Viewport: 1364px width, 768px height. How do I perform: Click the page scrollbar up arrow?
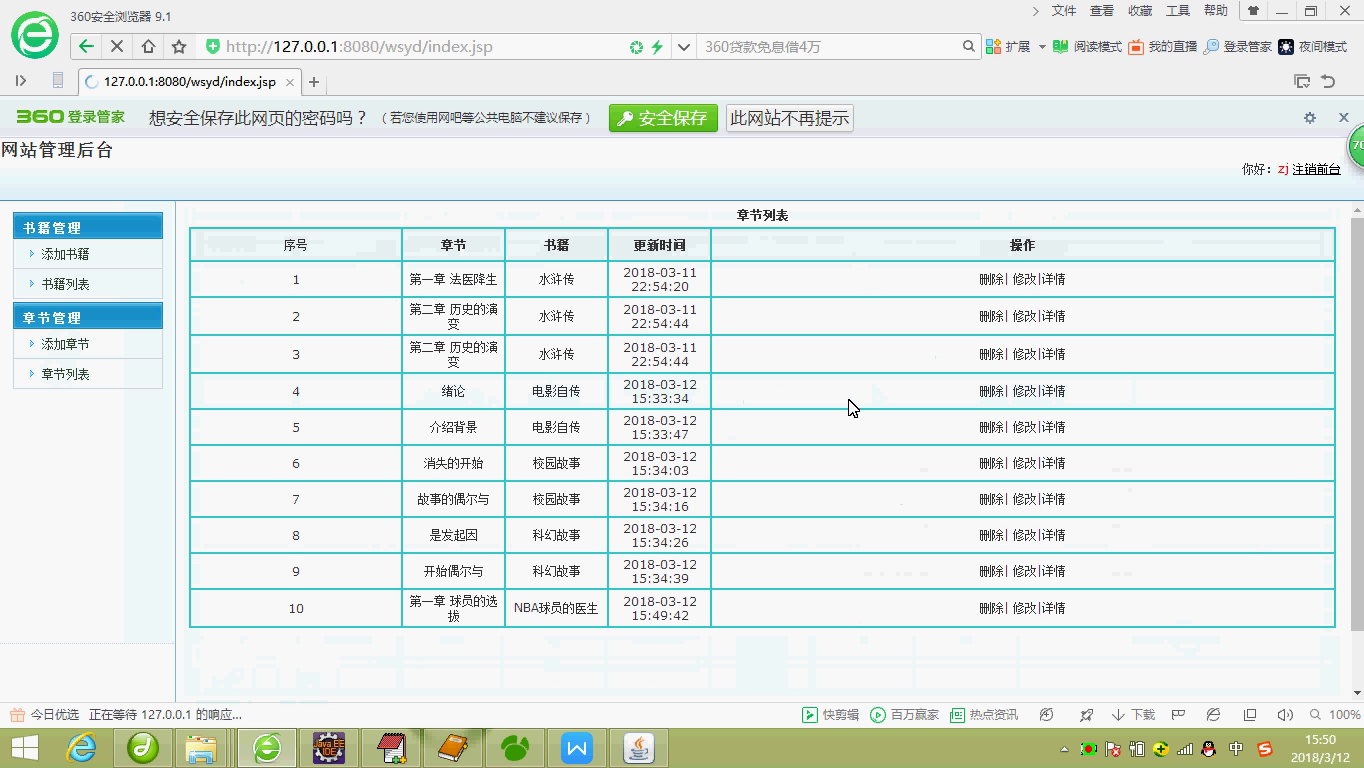1357,209
